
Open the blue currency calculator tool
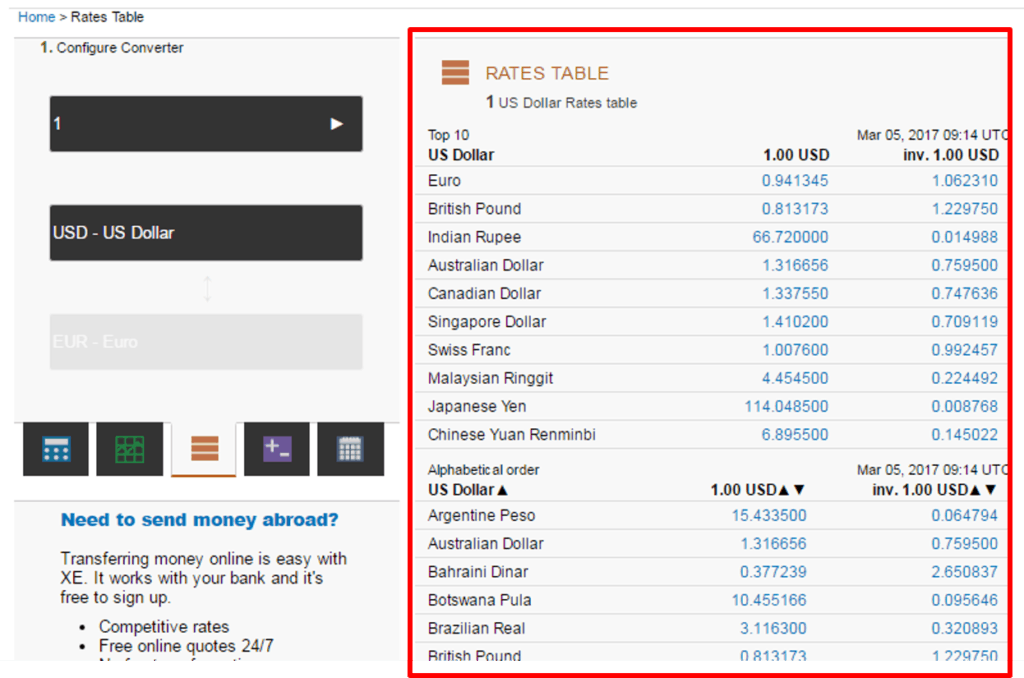tap(56, 449)
